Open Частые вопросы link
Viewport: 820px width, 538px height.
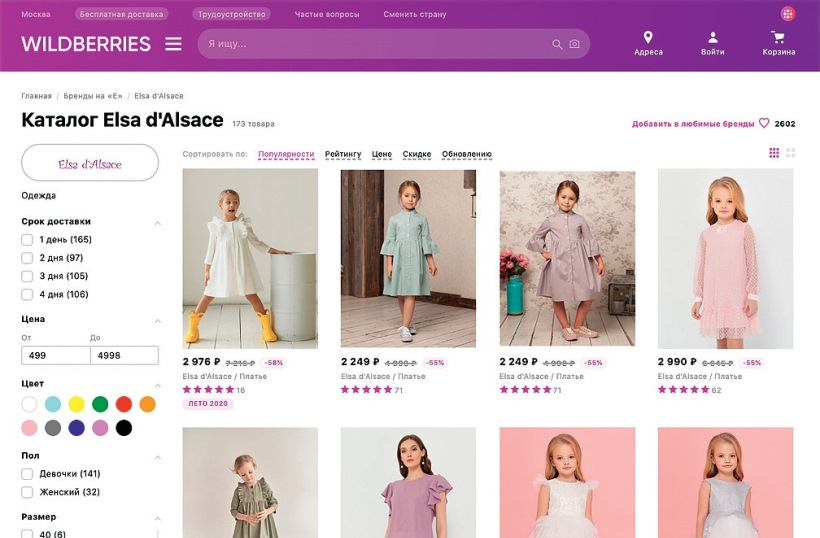point(327,14)
